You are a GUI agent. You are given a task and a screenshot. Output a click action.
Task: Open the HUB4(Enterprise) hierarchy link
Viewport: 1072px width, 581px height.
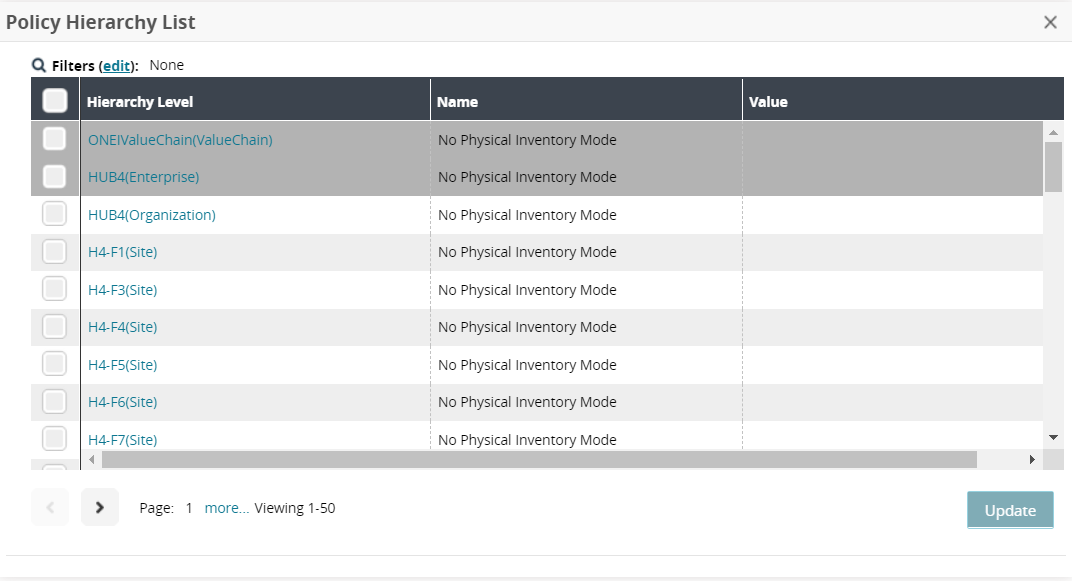143,177
